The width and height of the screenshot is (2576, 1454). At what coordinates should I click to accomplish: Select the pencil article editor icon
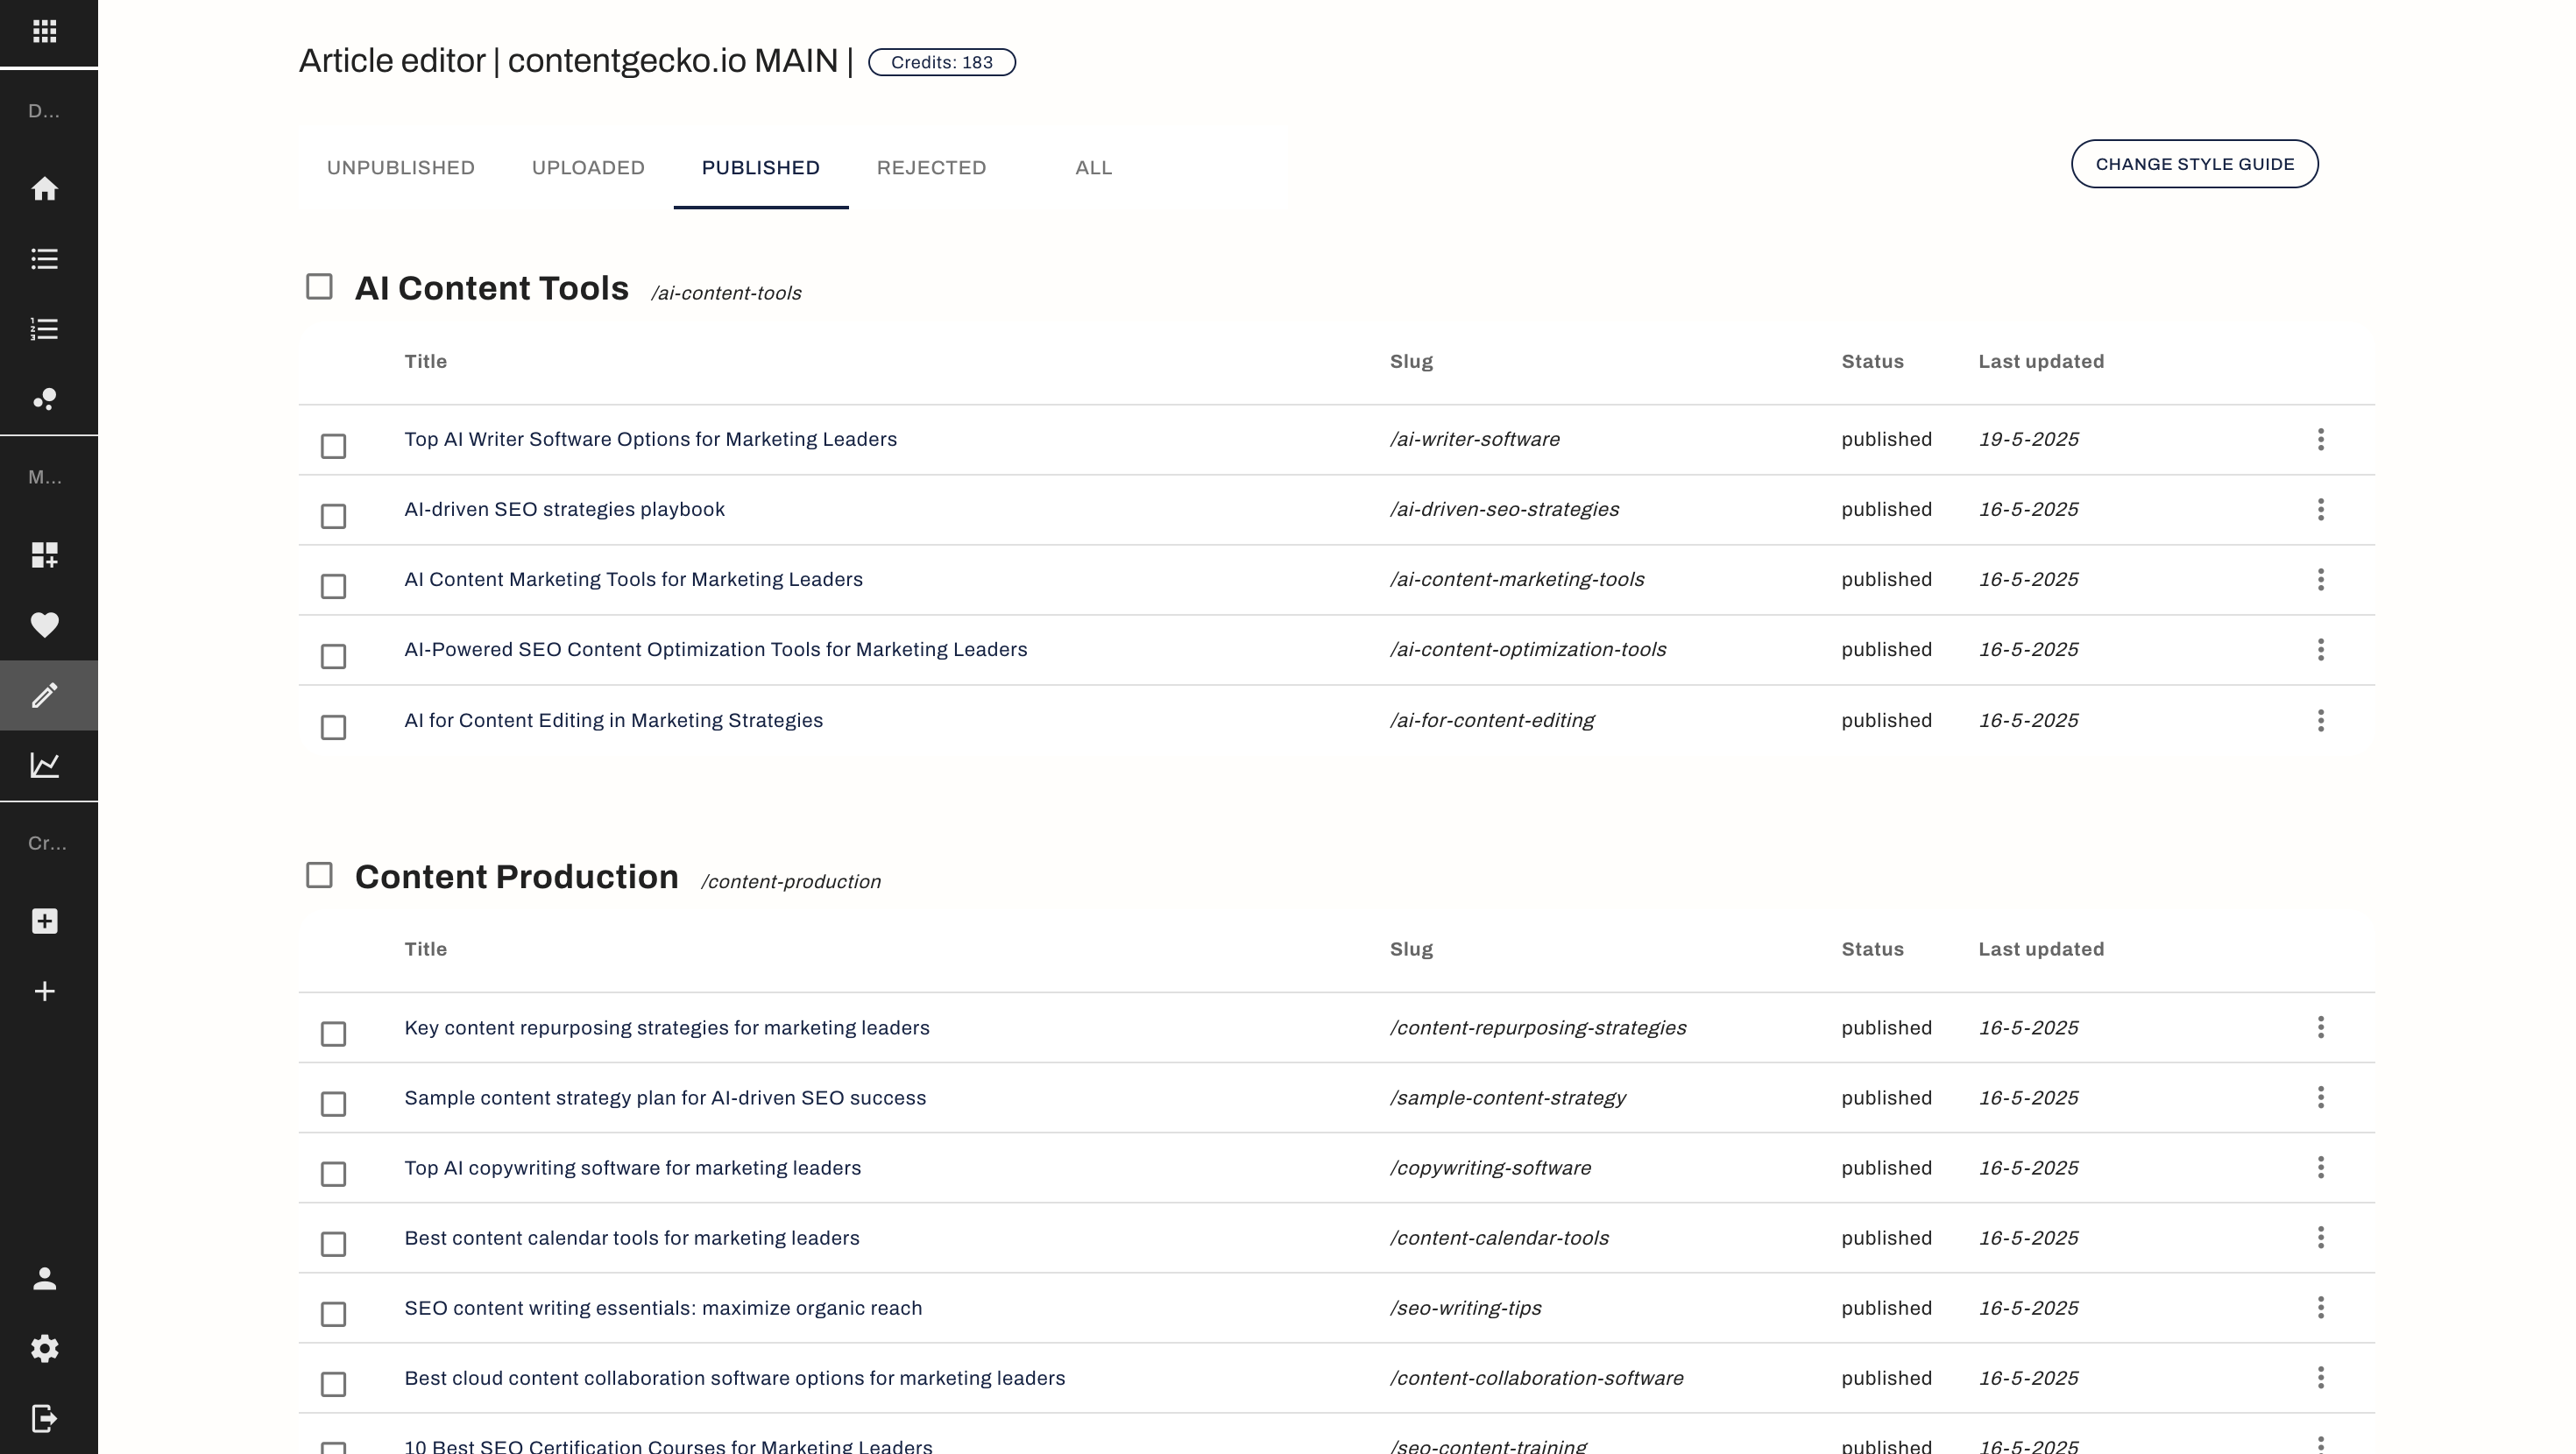[x=44, y=695]
